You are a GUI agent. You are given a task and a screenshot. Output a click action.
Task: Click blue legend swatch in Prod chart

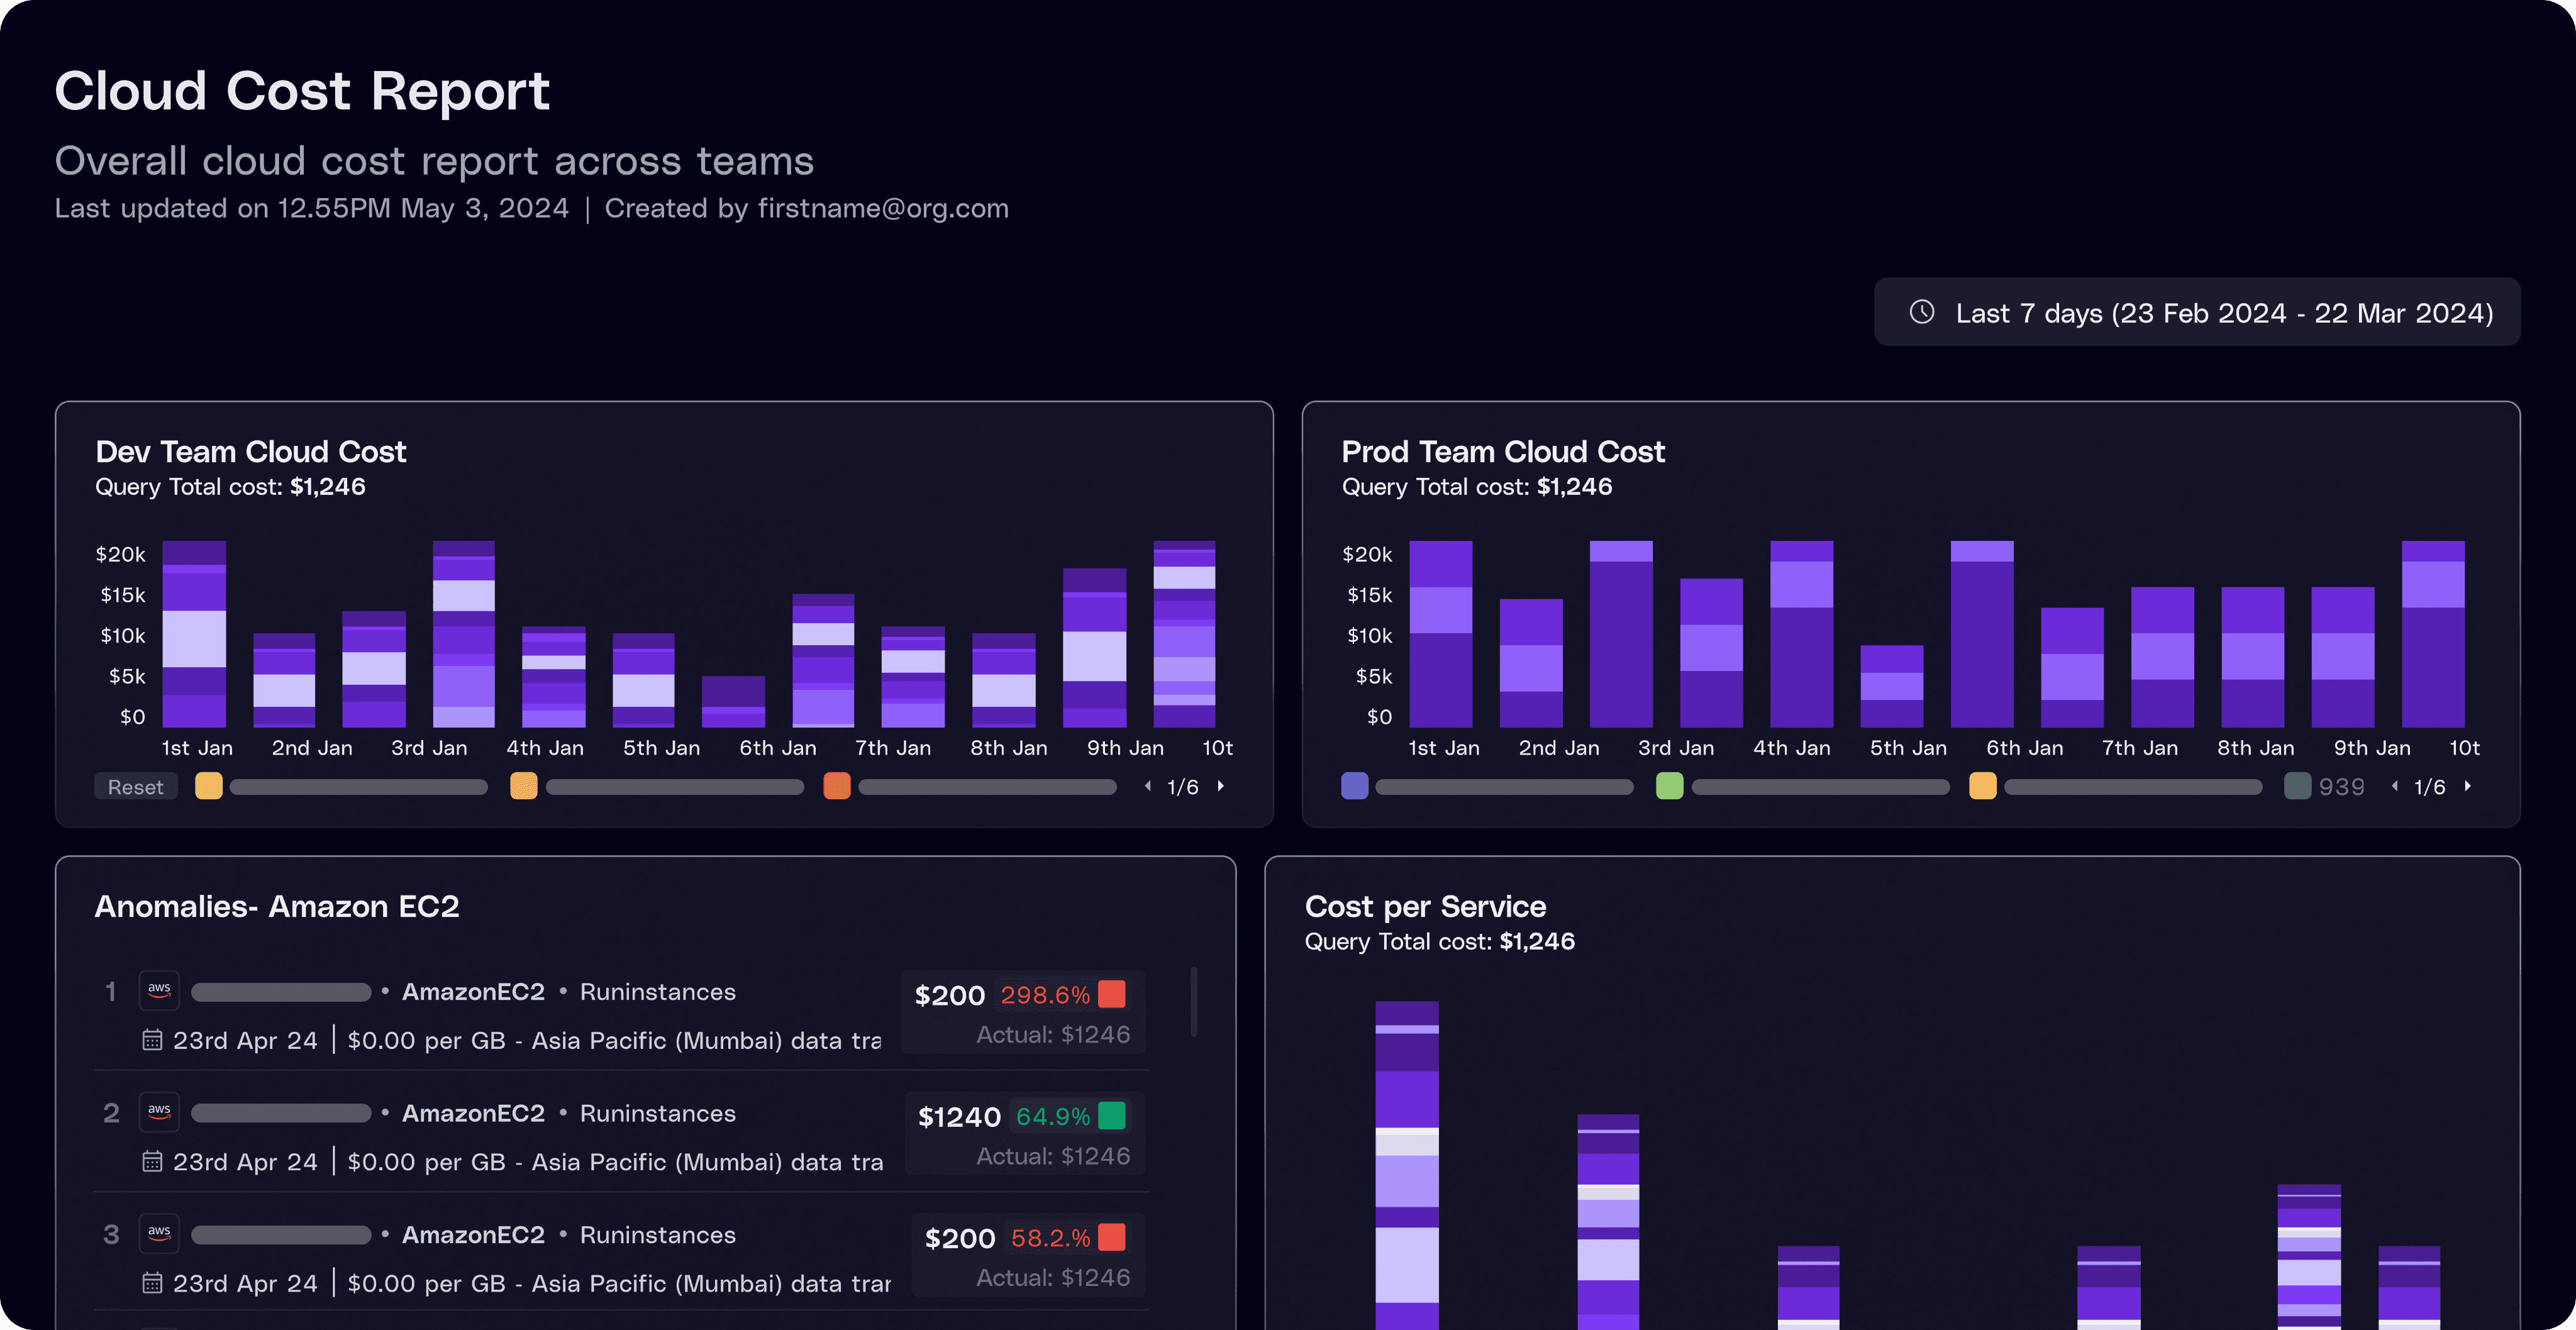coord(1354,786)
